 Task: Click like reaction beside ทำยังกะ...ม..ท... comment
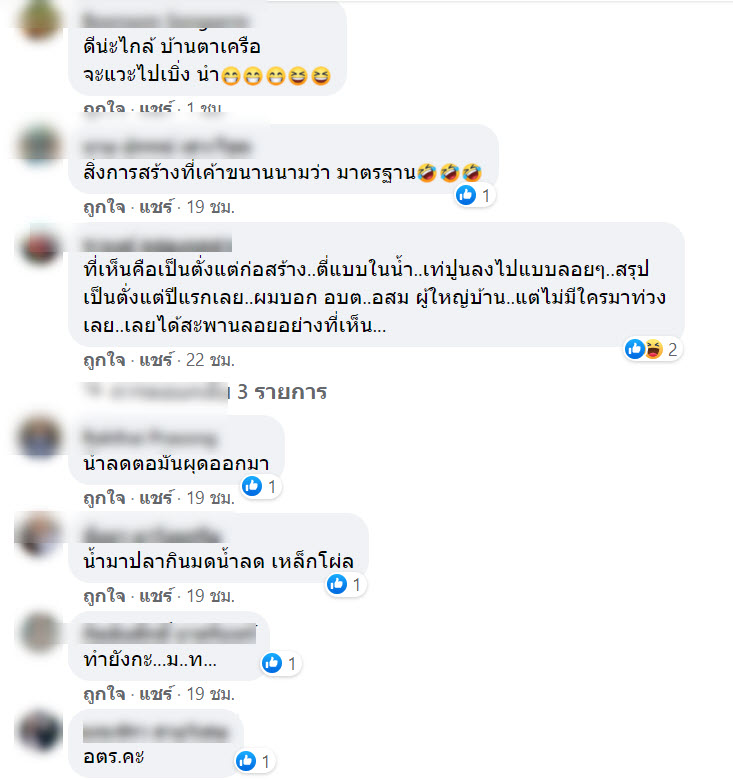(x=272, y=663)
